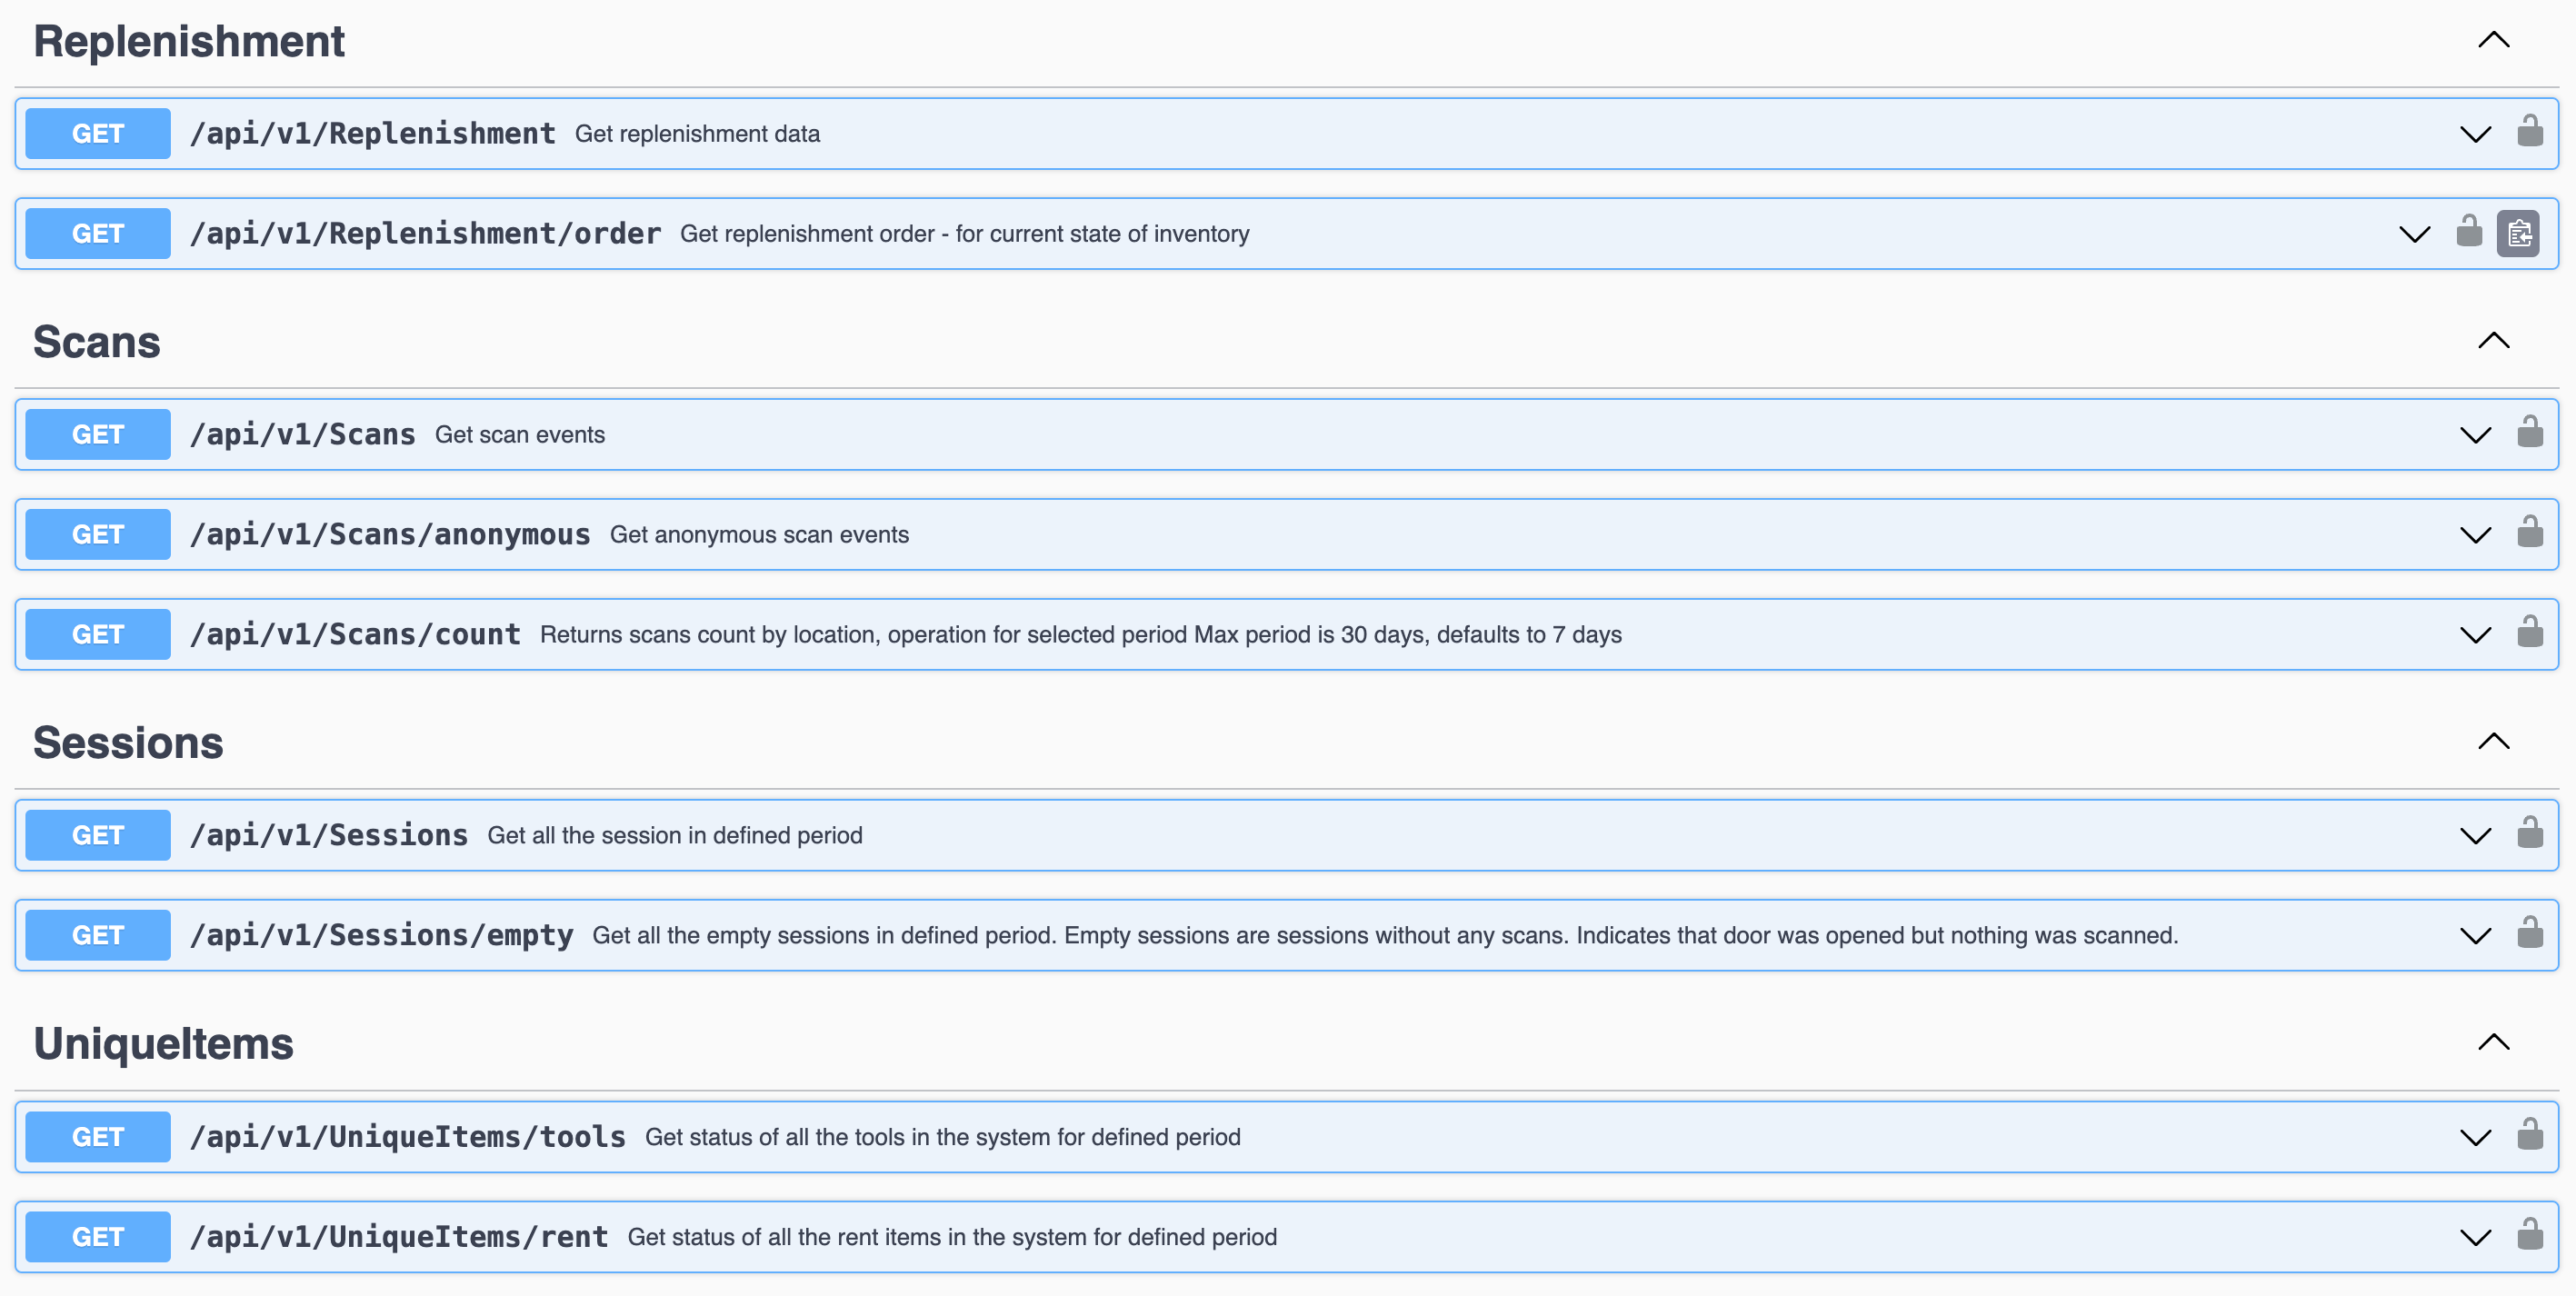Expand the /api/v1/Replenishment/order details
This screenshot has height=1296, width=2576.
coord(2414,233)
